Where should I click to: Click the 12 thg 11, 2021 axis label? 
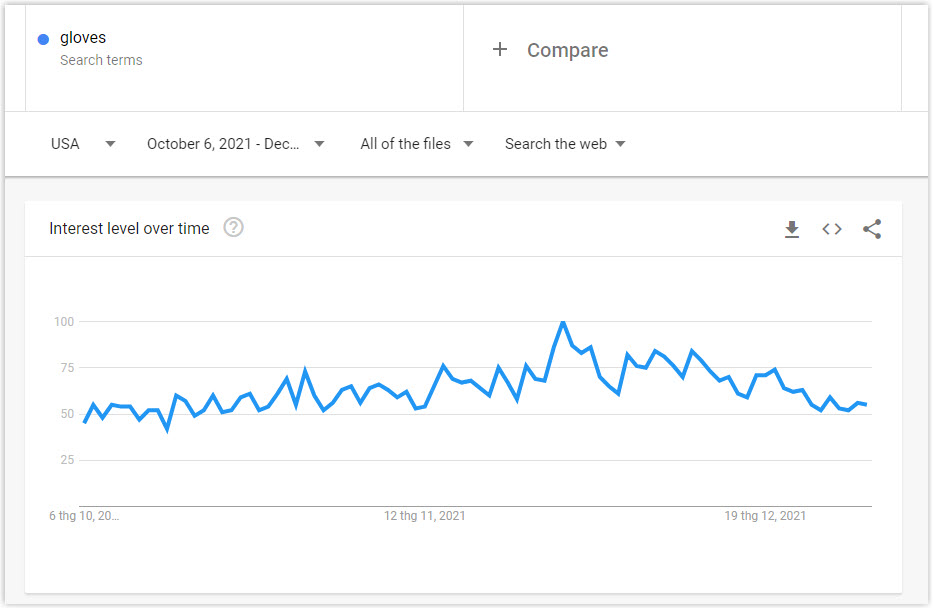[x=424, y=516]
